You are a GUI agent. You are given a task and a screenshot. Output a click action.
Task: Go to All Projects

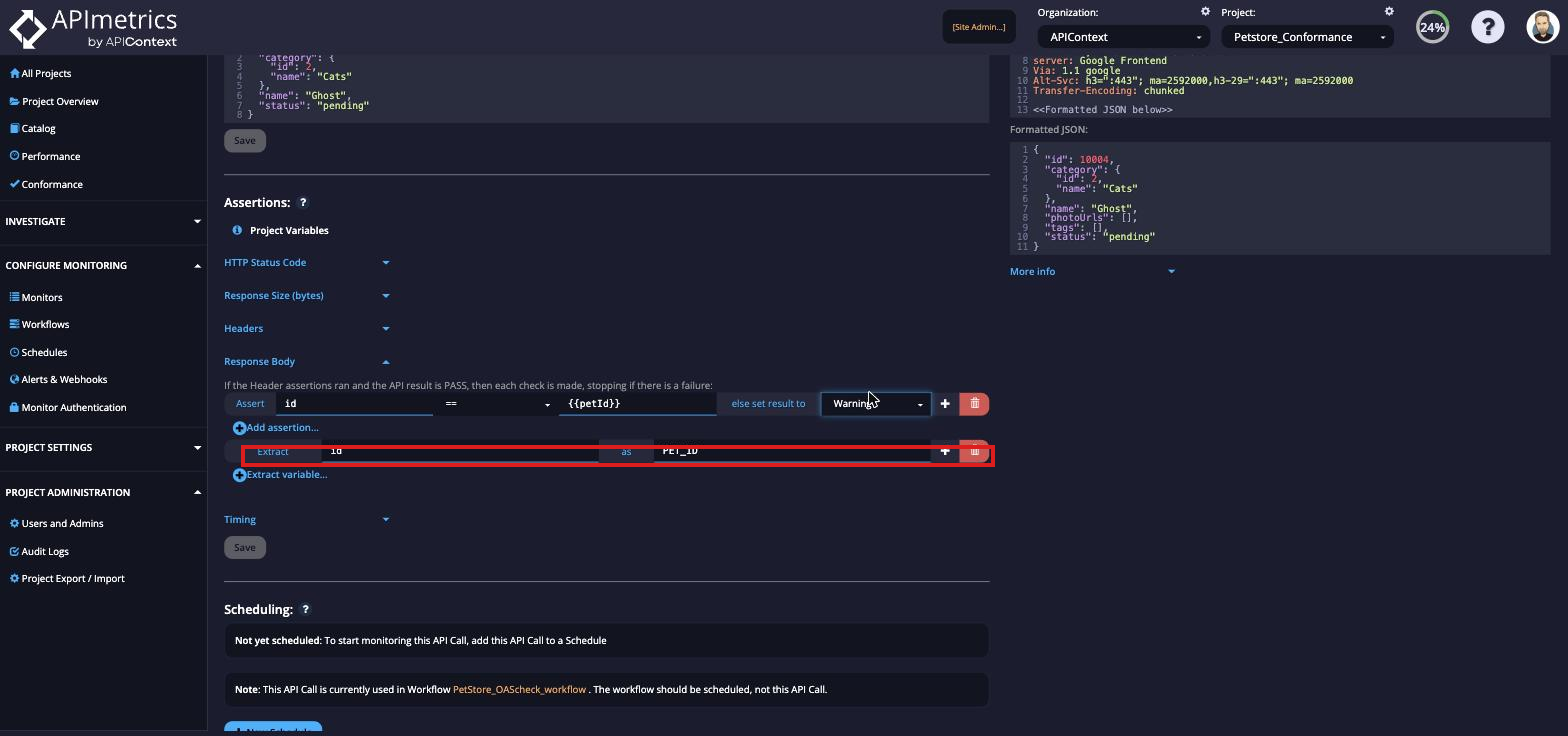(40, 74)
